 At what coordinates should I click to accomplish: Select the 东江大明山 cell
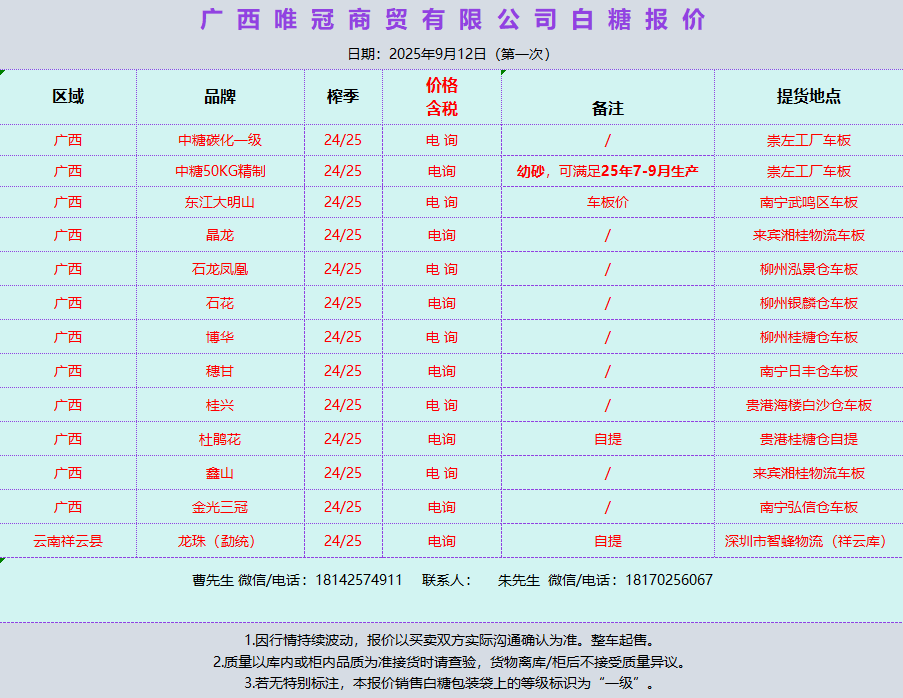220,202
